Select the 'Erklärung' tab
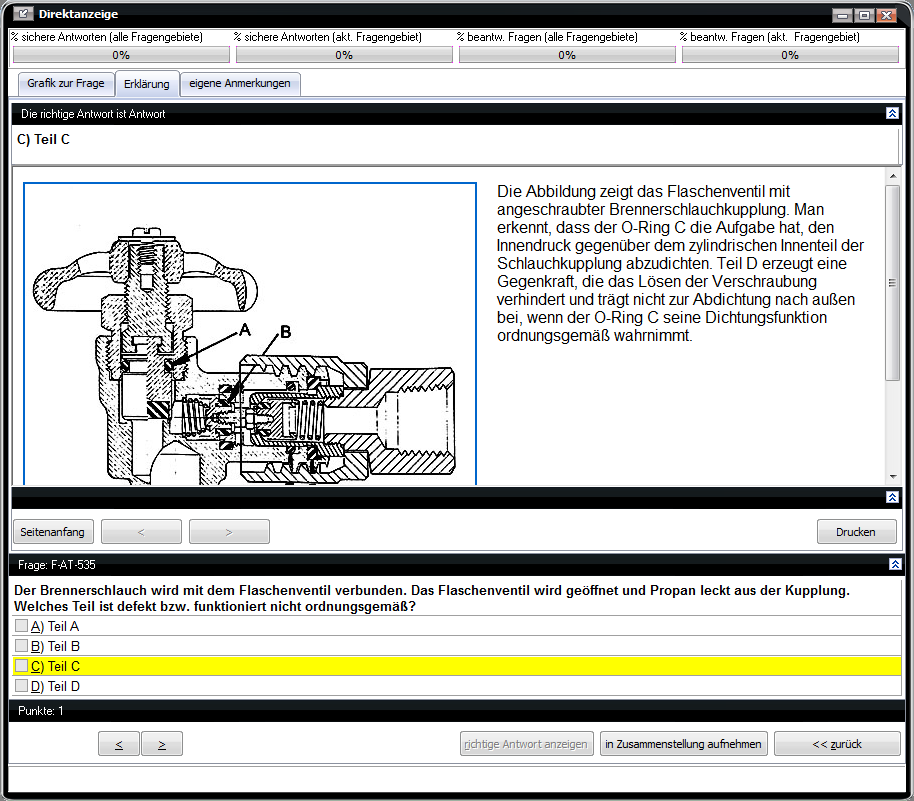This screenshot has height=801, width=914. tap(147, 83)
